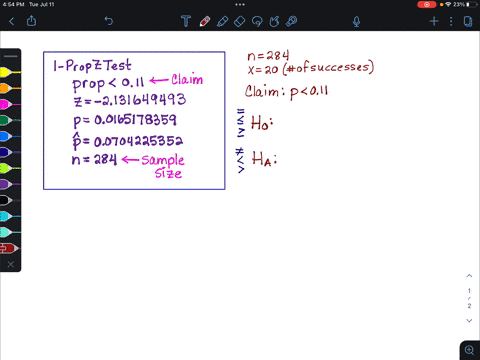Open the more options menu

click(451, 21)
